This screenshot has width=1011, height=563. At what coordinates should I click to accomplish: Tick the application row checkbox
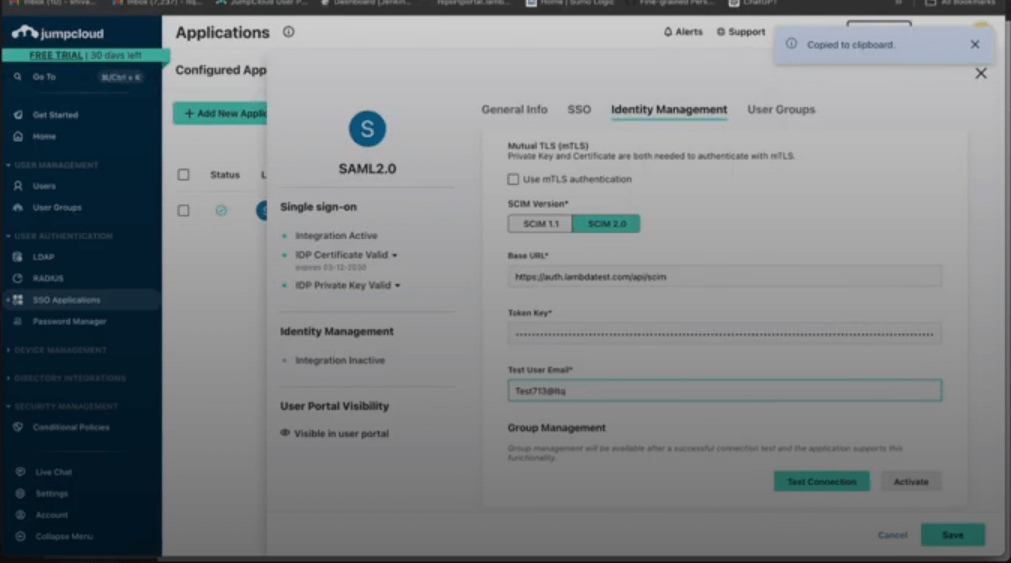pos(184,210)
